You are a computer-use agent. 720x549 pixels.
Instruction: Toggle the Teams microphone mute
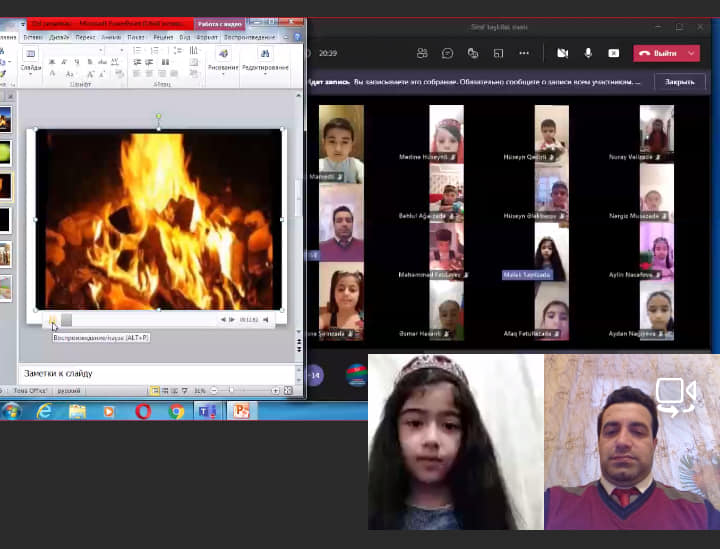pyautogui.click(x=588, y=53)
